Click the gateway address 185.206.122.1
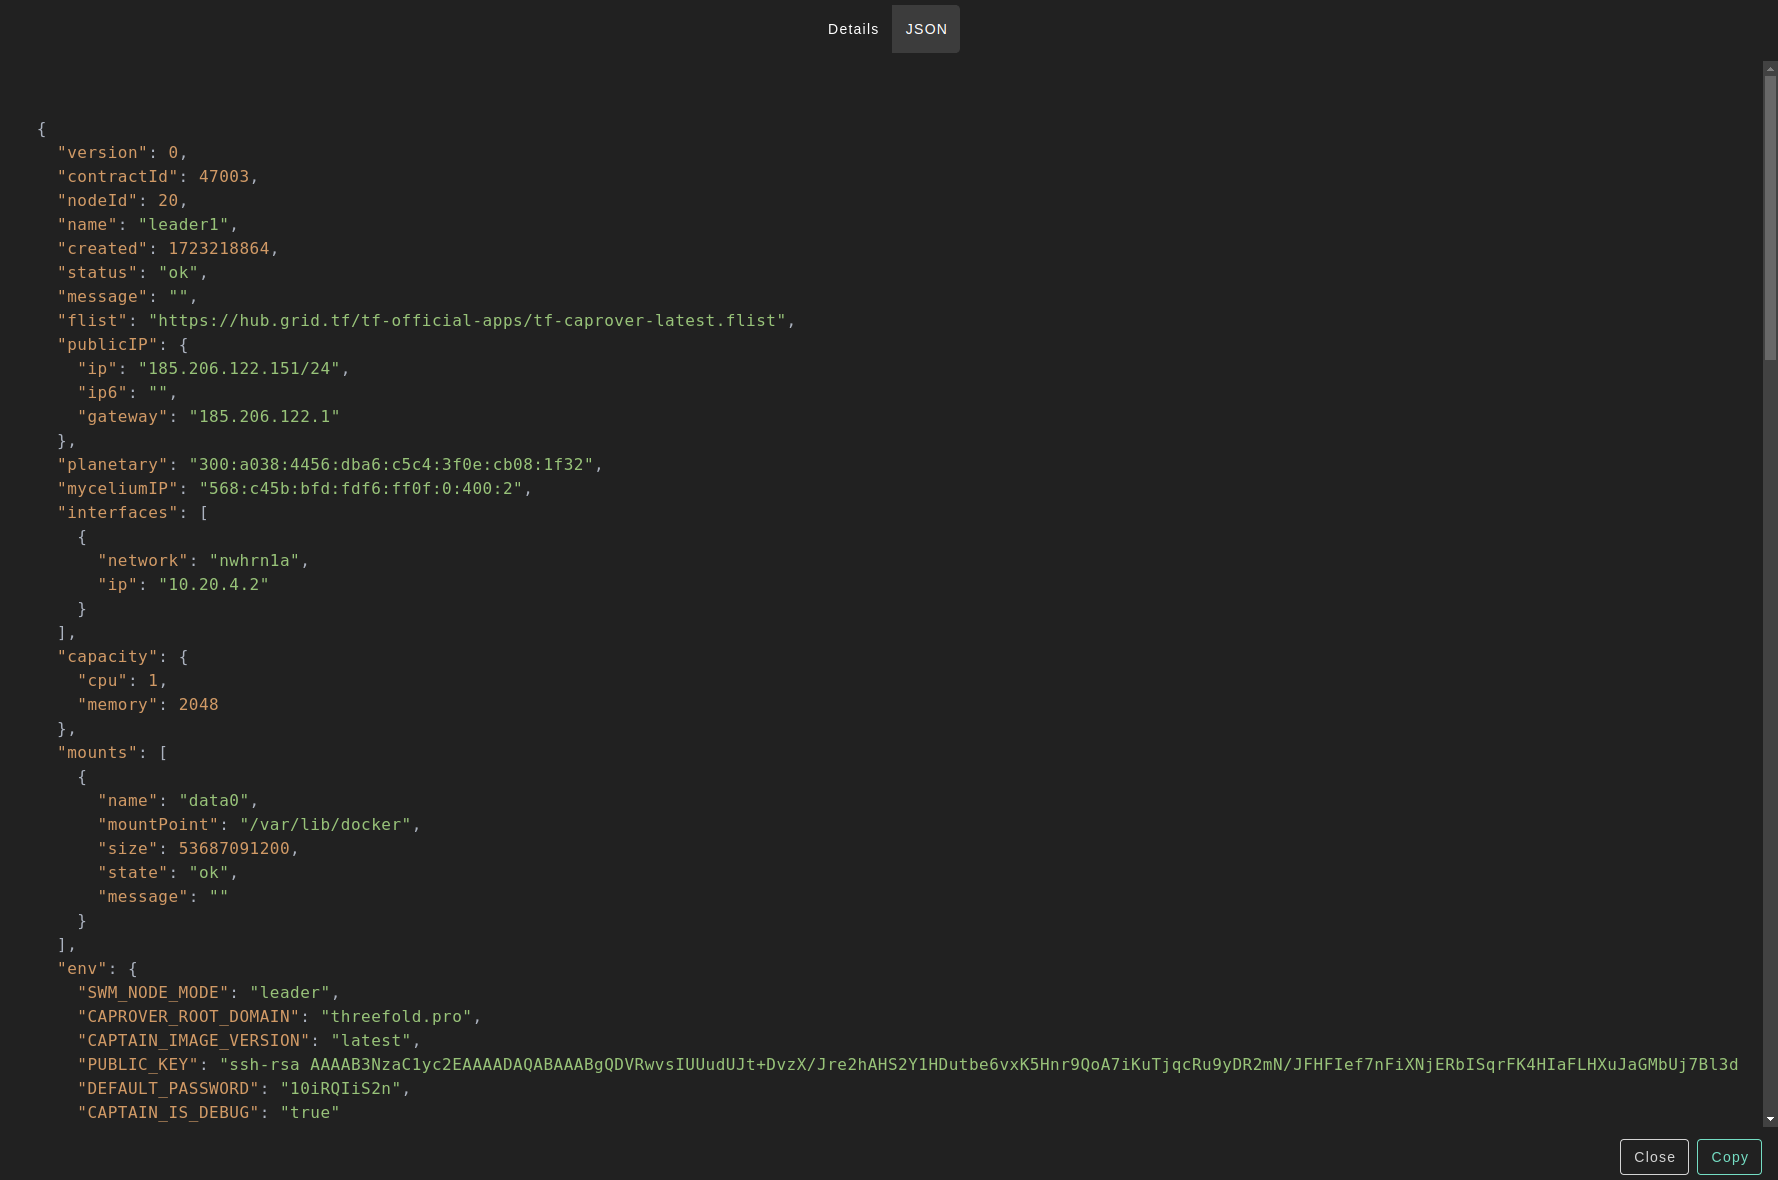This screenshot has width=1778, height=1180. click(x=264, y=417)
